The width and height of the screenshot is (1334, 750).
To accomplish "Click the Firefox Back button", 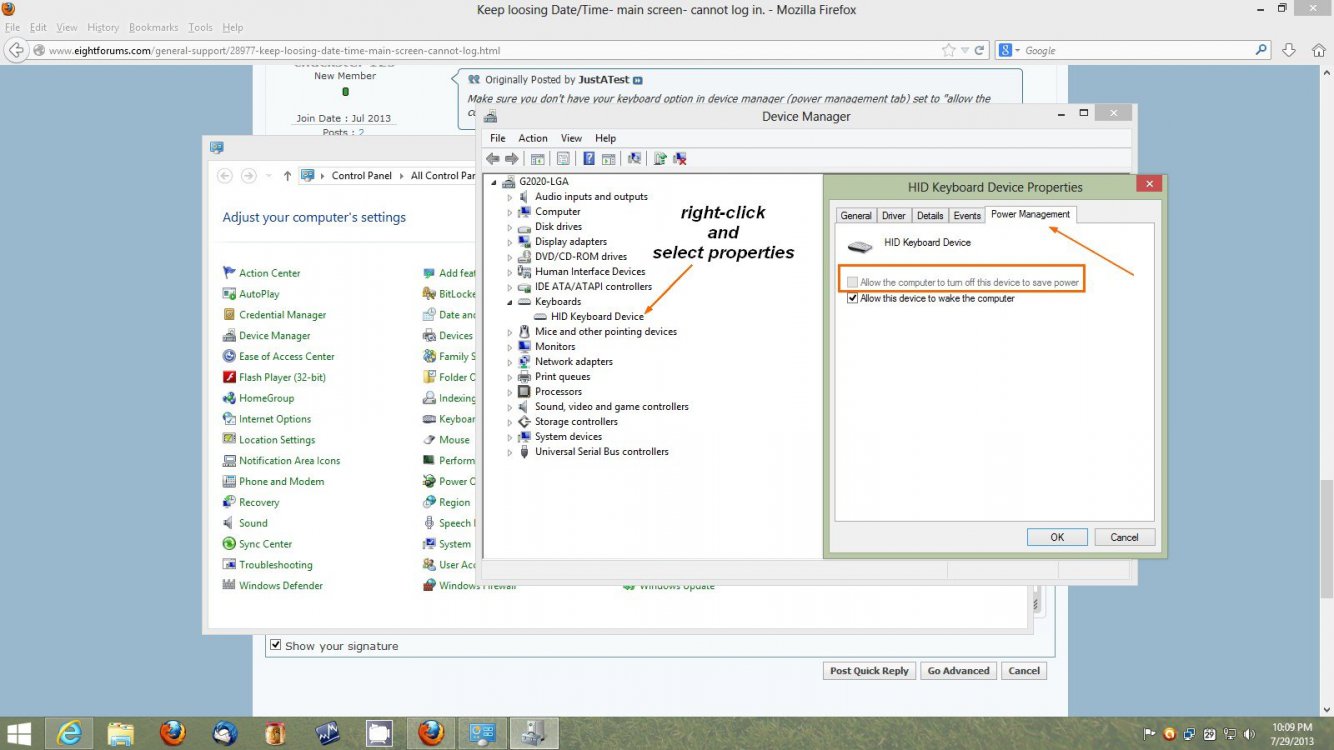I will 16,50.
